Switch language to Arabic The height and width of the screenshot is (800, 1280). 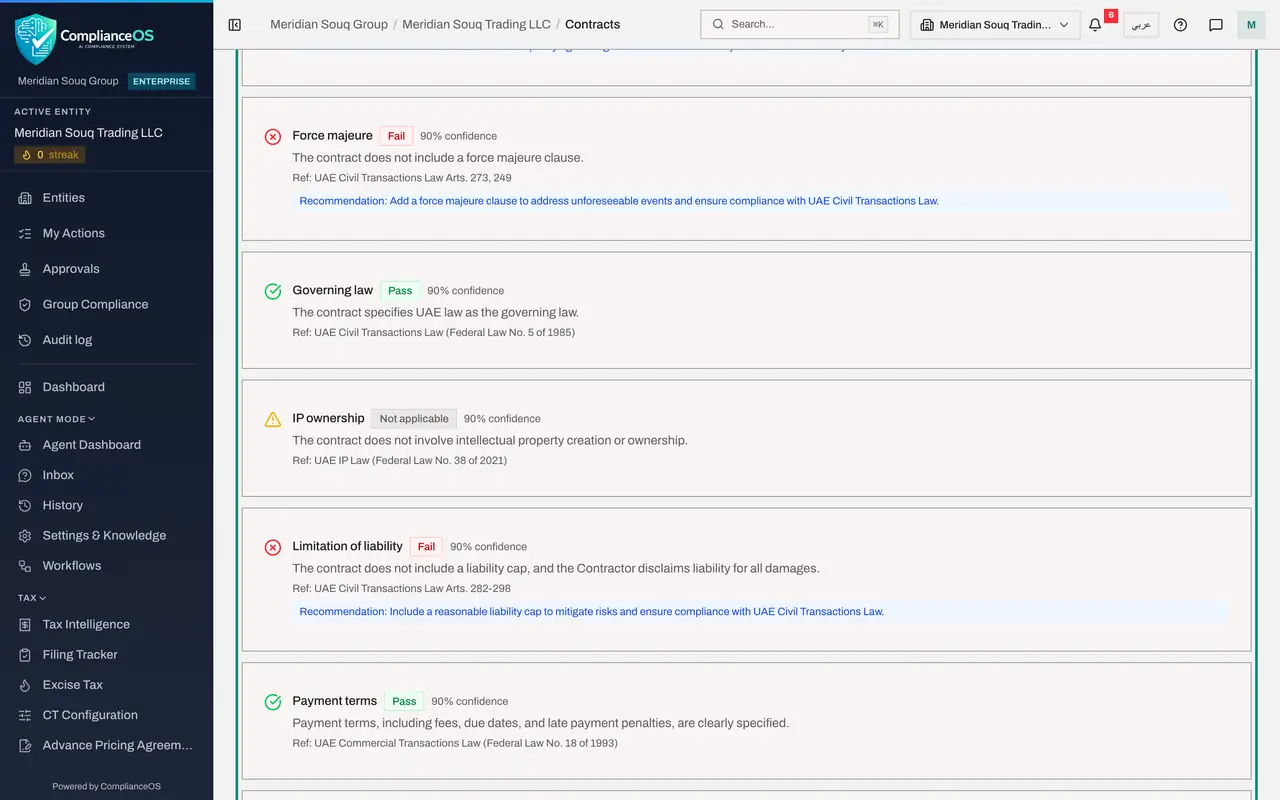tap(1141, 25)
